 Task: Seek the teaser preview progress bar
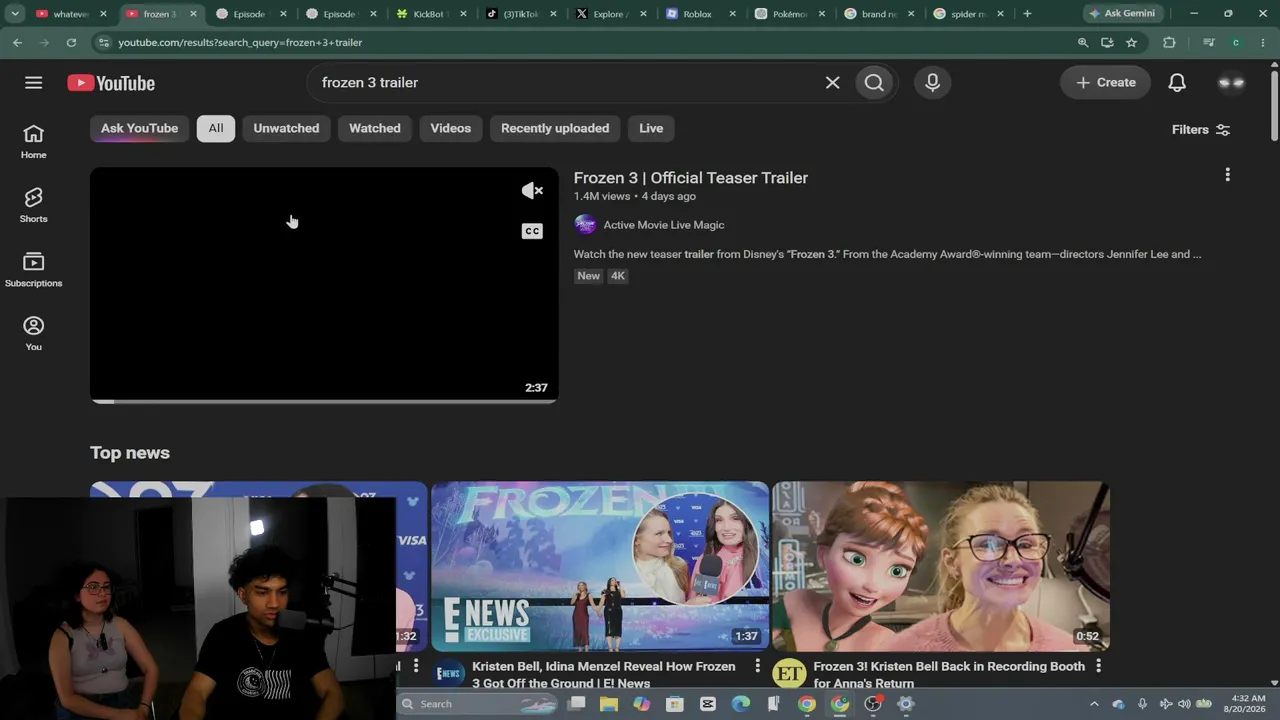[x=324, y=401]
